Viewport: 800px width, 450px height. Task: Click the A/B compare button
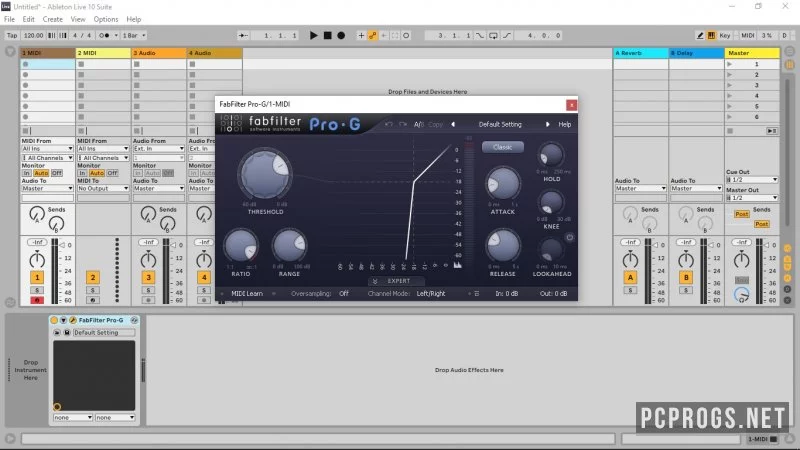click(419, 124)
